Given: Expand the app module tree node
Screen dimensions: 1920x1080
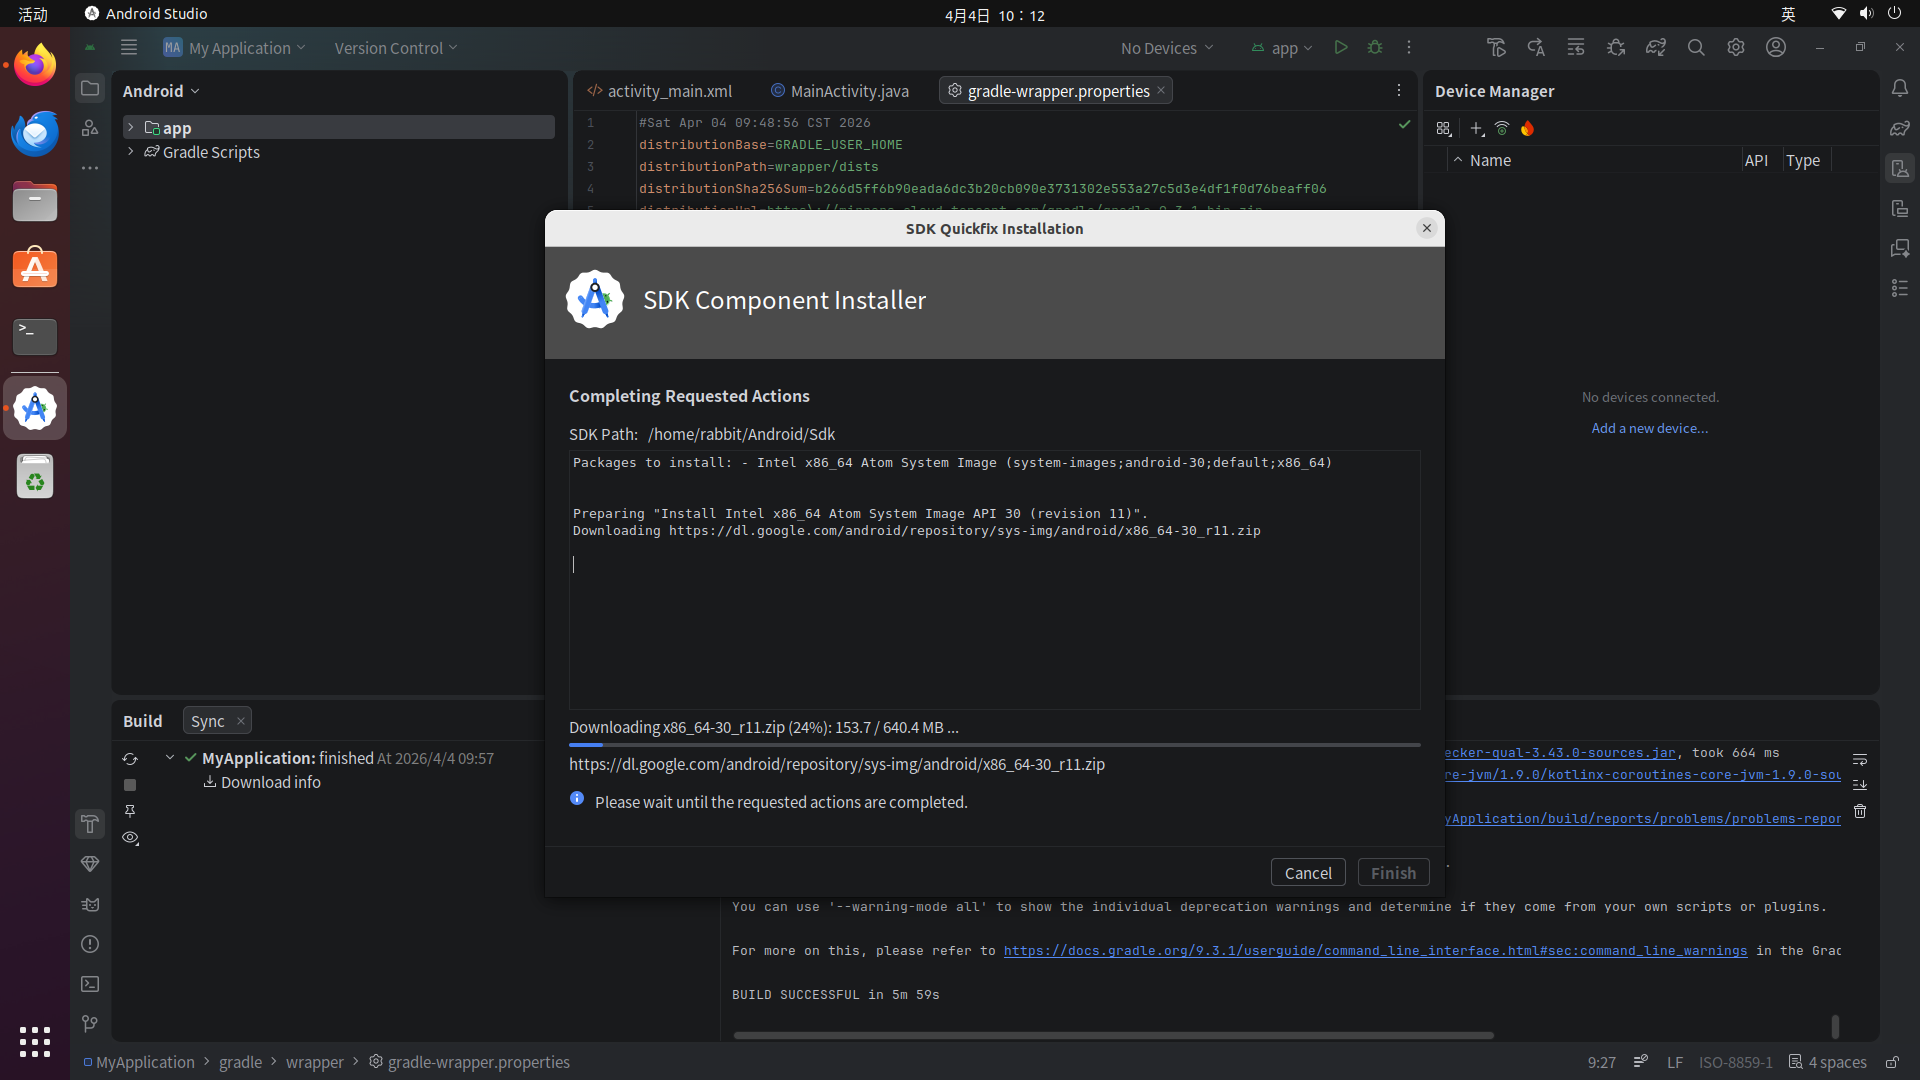Looking at the screenshot, I should (x=130, y=127).
